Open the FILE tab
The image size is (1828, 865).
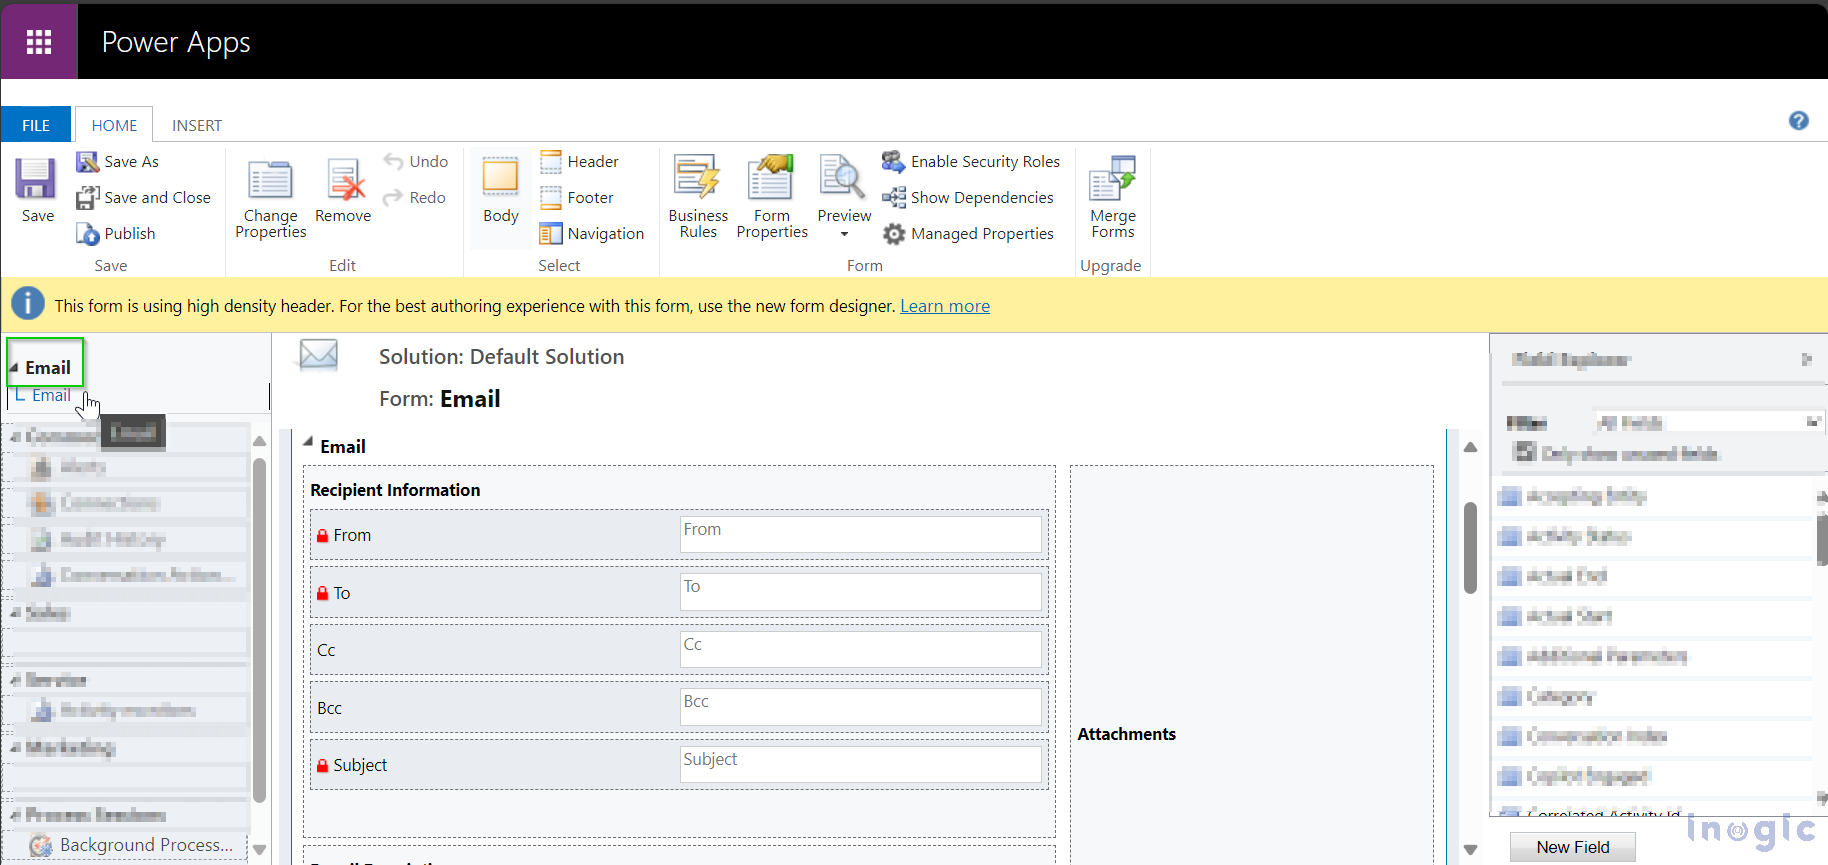point(36,125)
